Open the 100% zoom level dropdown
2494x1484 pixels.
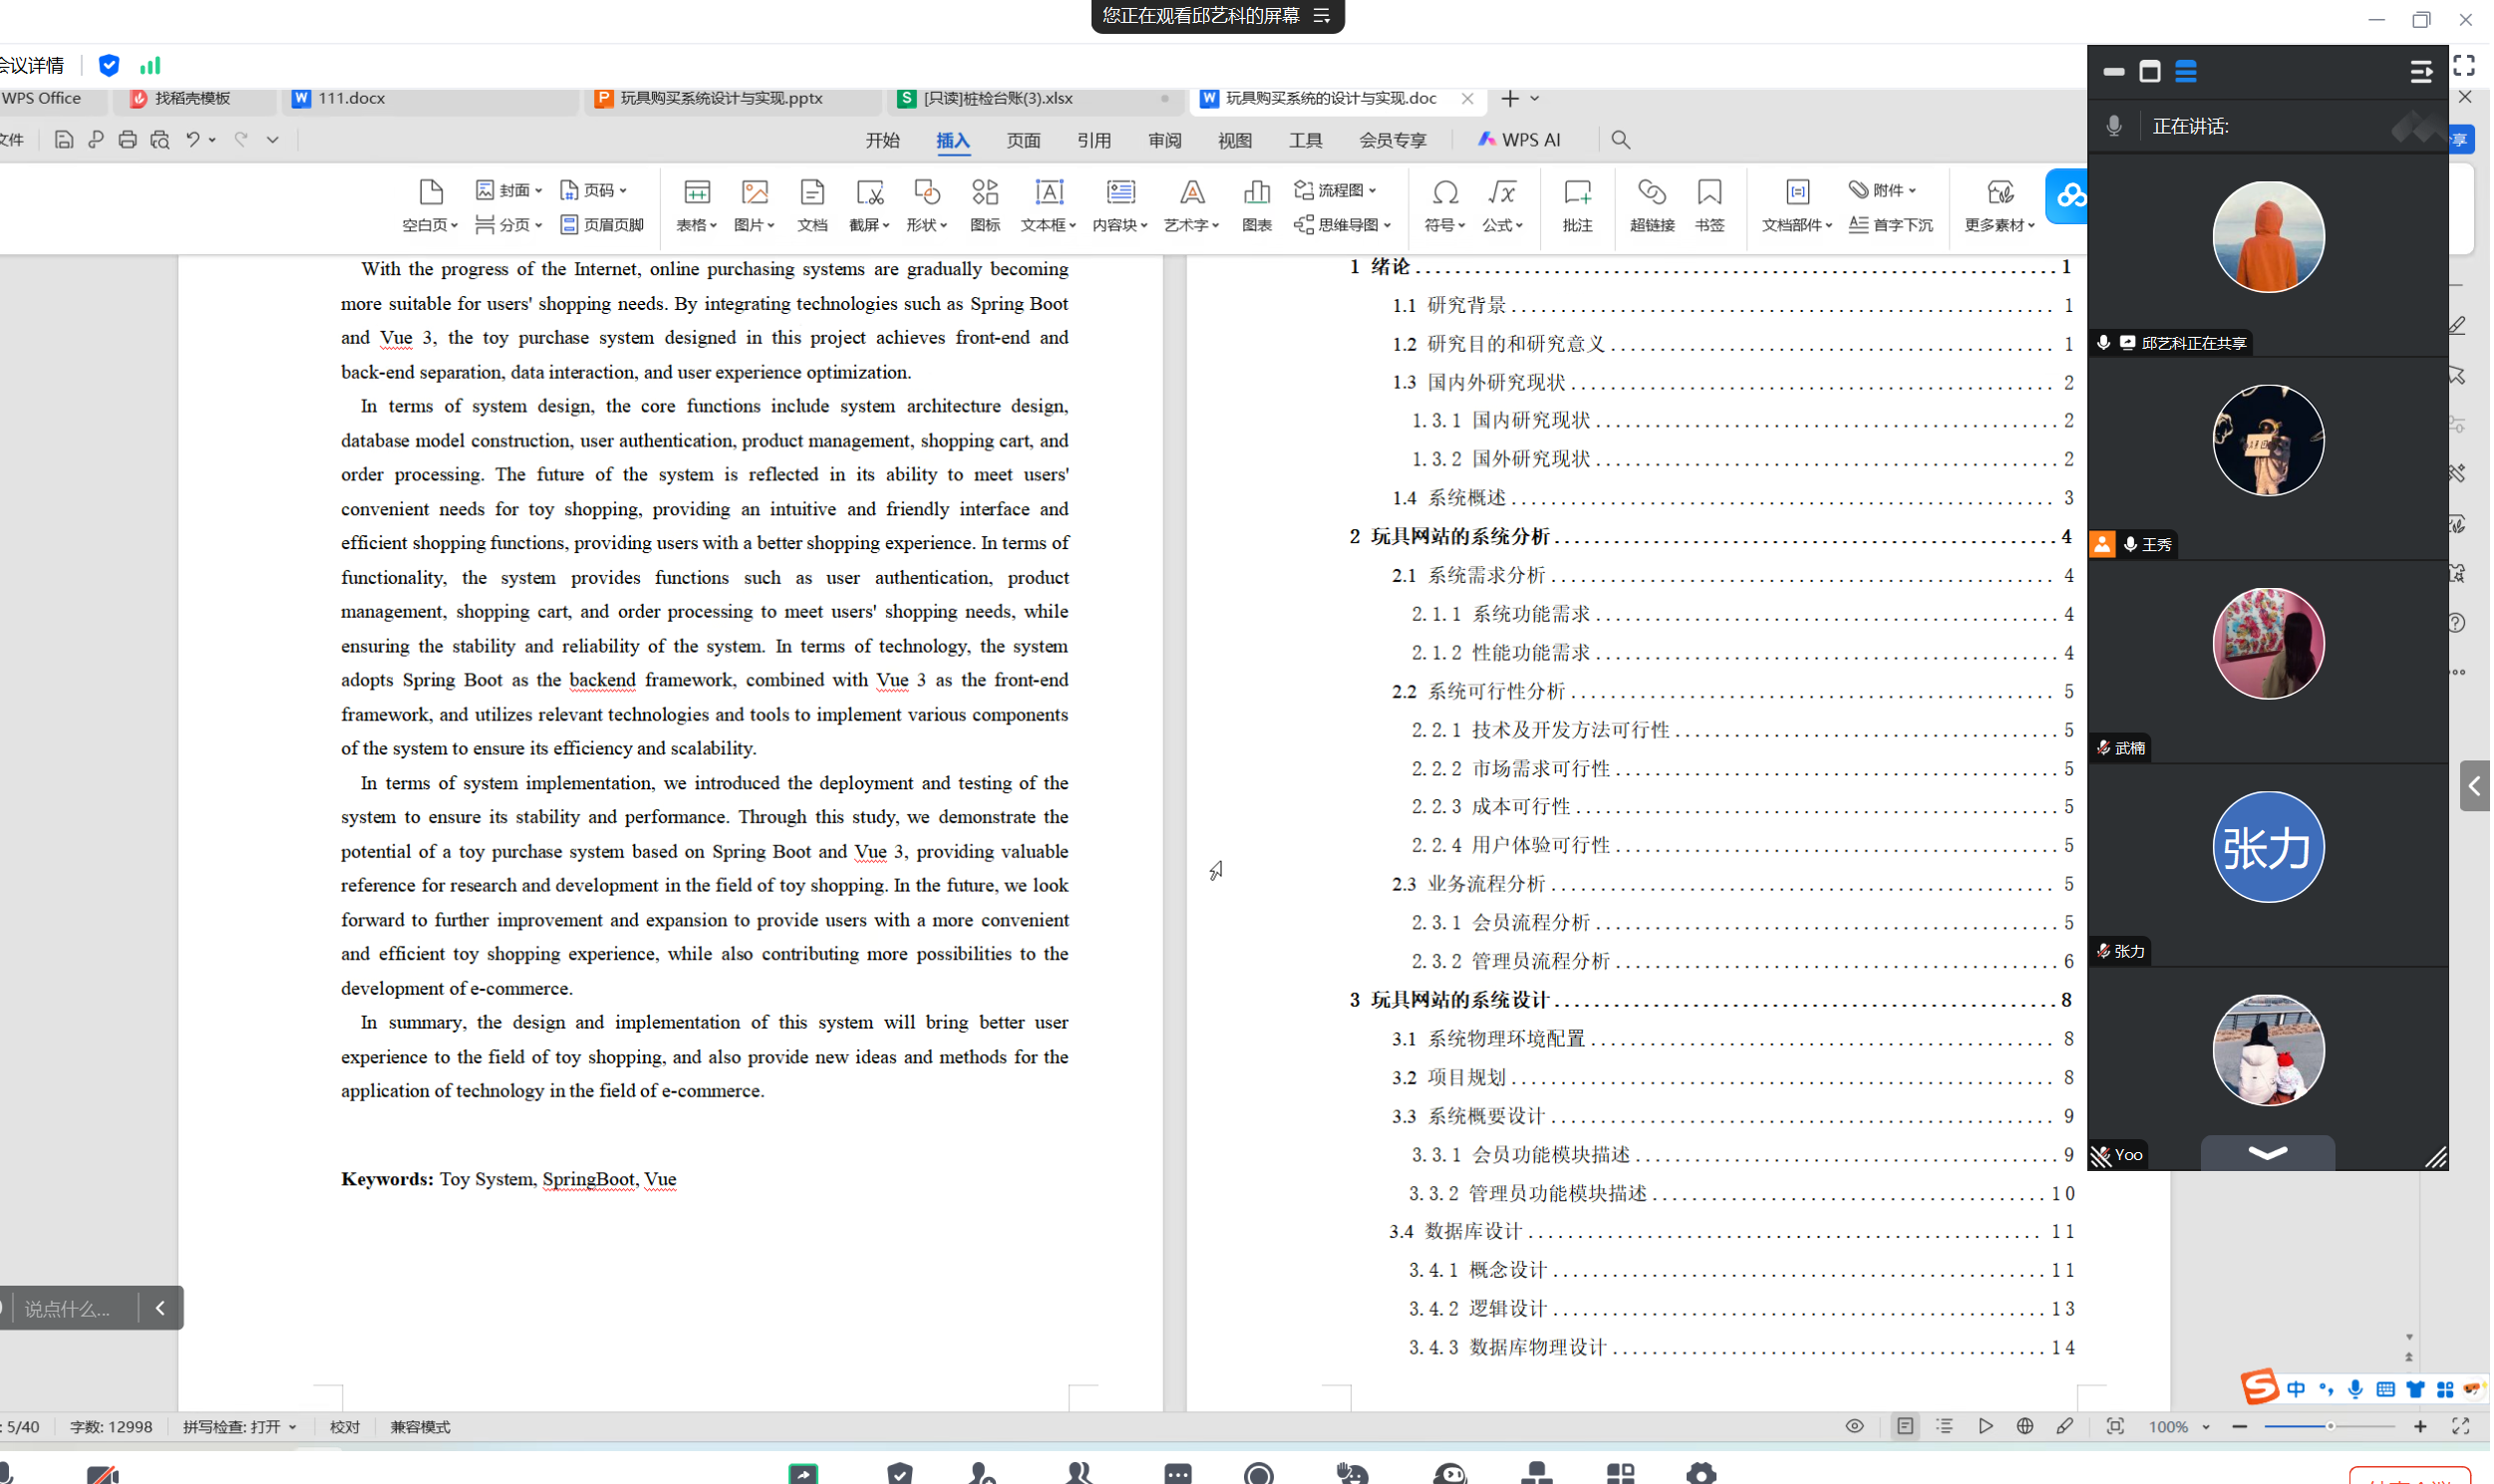click(2206, 1428)
